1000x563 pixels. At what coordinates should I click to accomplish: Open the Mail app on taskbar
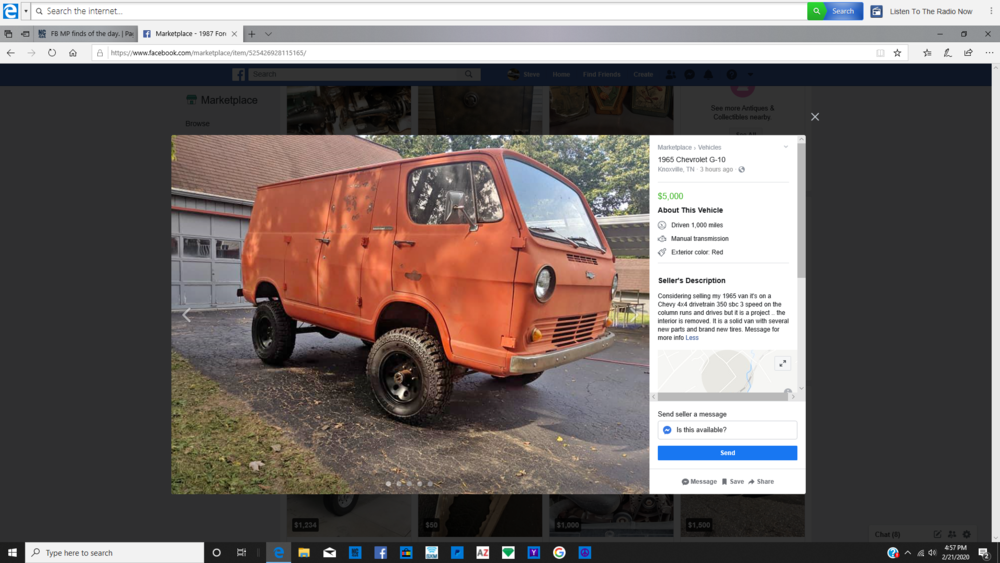[x=329, y=552]
